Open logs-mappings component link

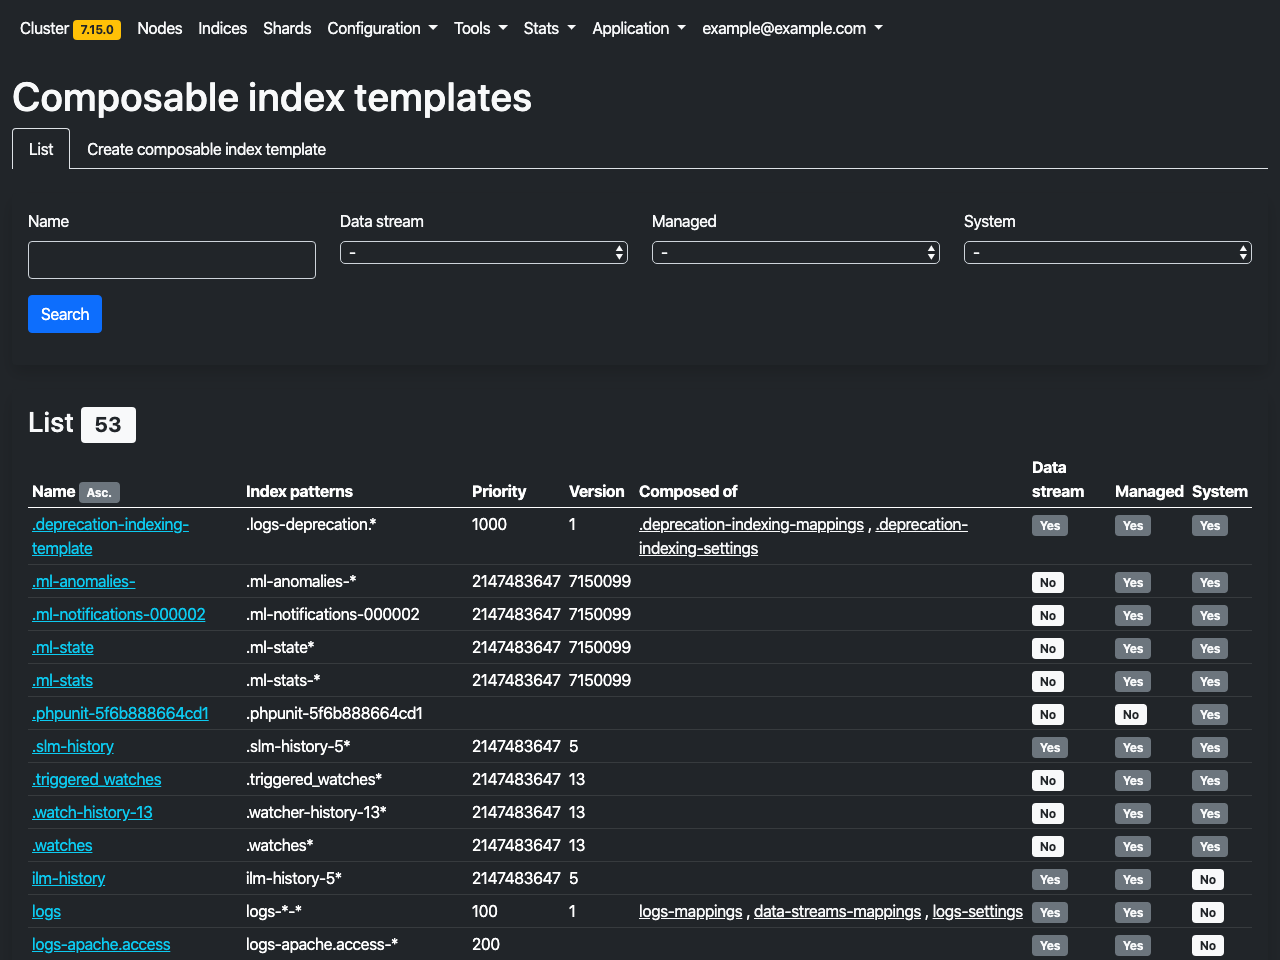point(691,911)
